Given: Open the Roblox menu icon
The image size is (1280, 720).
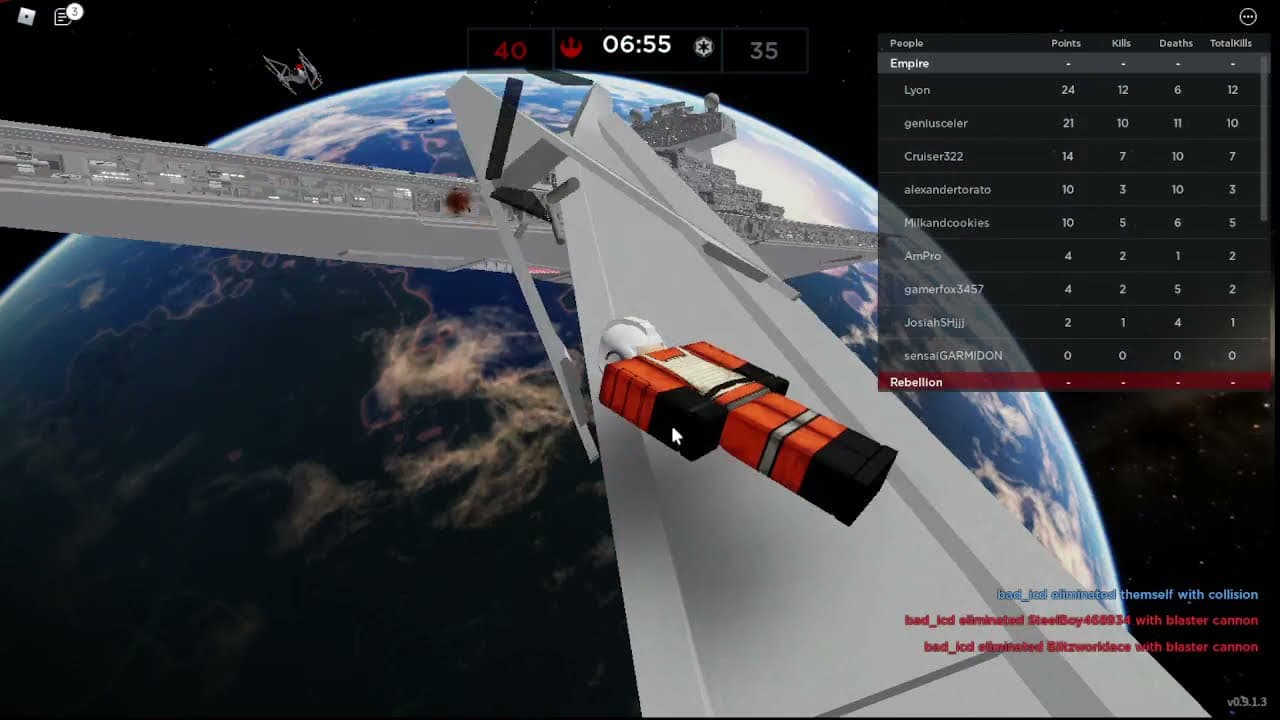Looking at the screenshot, I should 27,16.
